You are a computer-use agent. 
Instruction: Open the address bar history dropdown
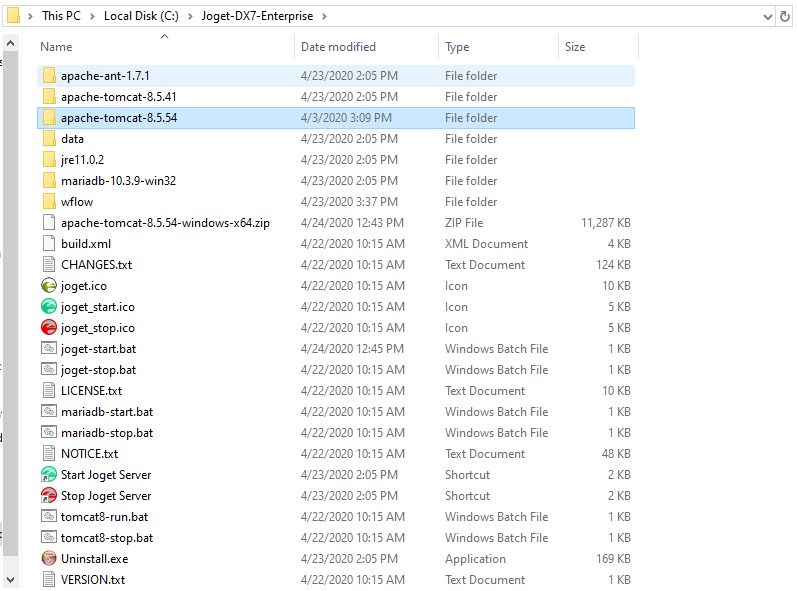pos(766,16)
